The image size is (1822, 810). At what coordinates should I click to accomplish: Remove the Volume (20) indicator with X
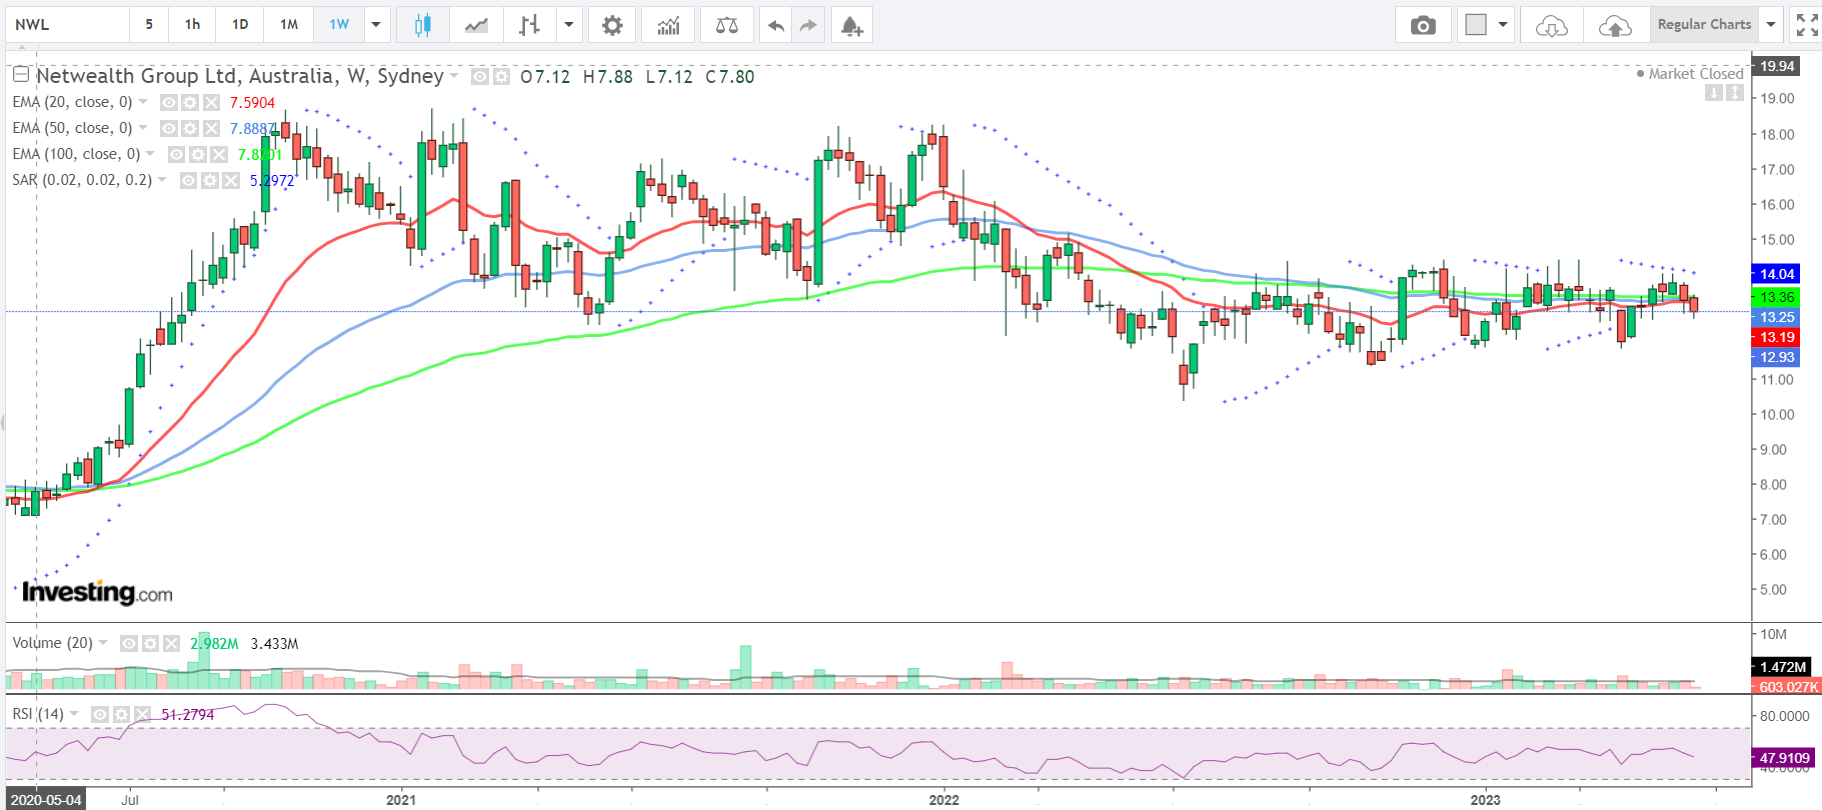171,643
